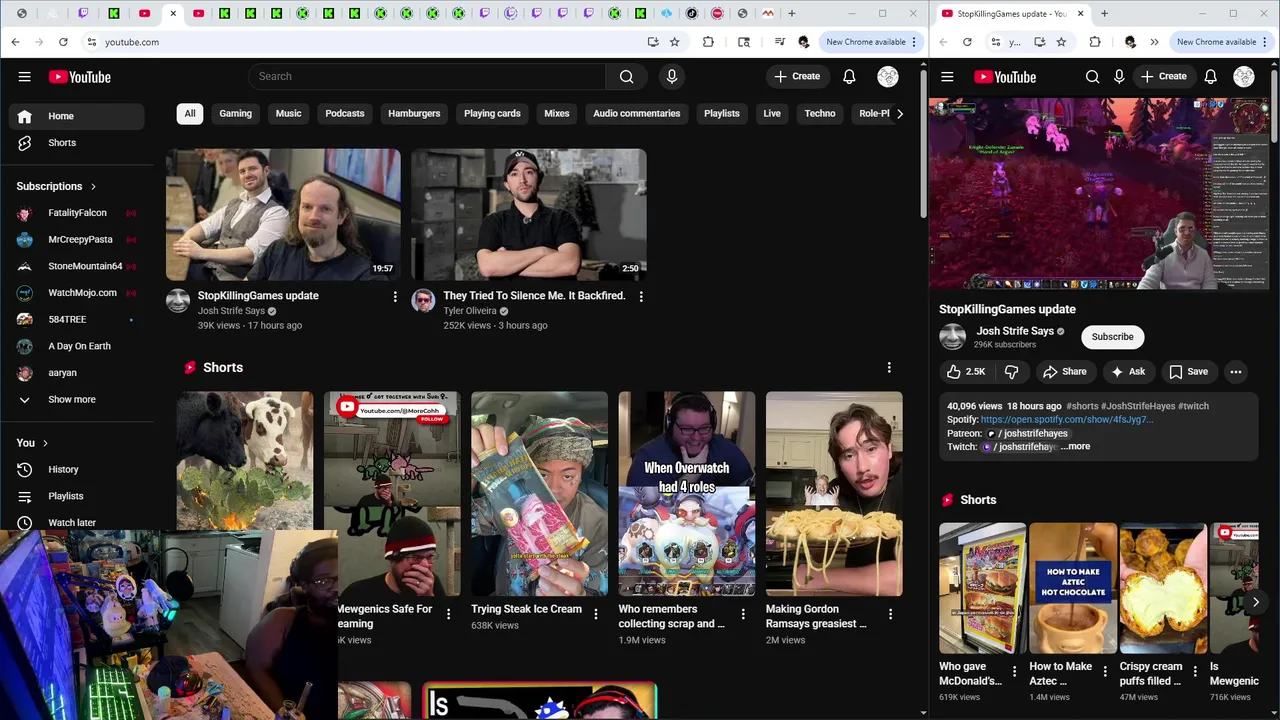This screenshot has width=1280, height=720.
Task: Select the Playing cards filter chip
Action: (x=492, y=113)
